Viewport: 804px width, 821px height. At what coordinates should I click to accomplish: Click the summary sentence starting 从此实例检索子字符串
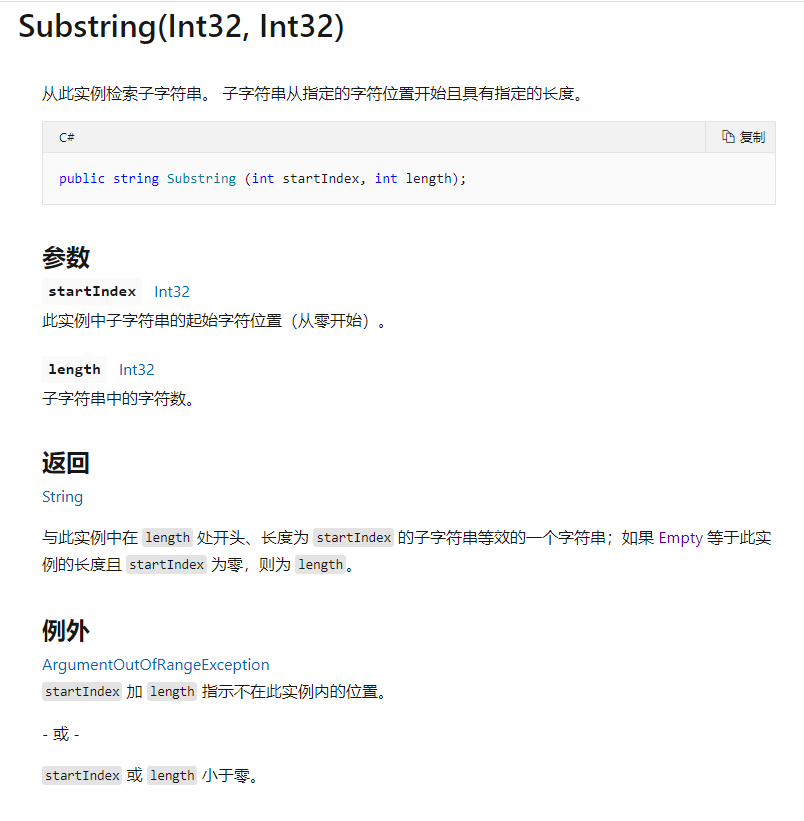312,94
